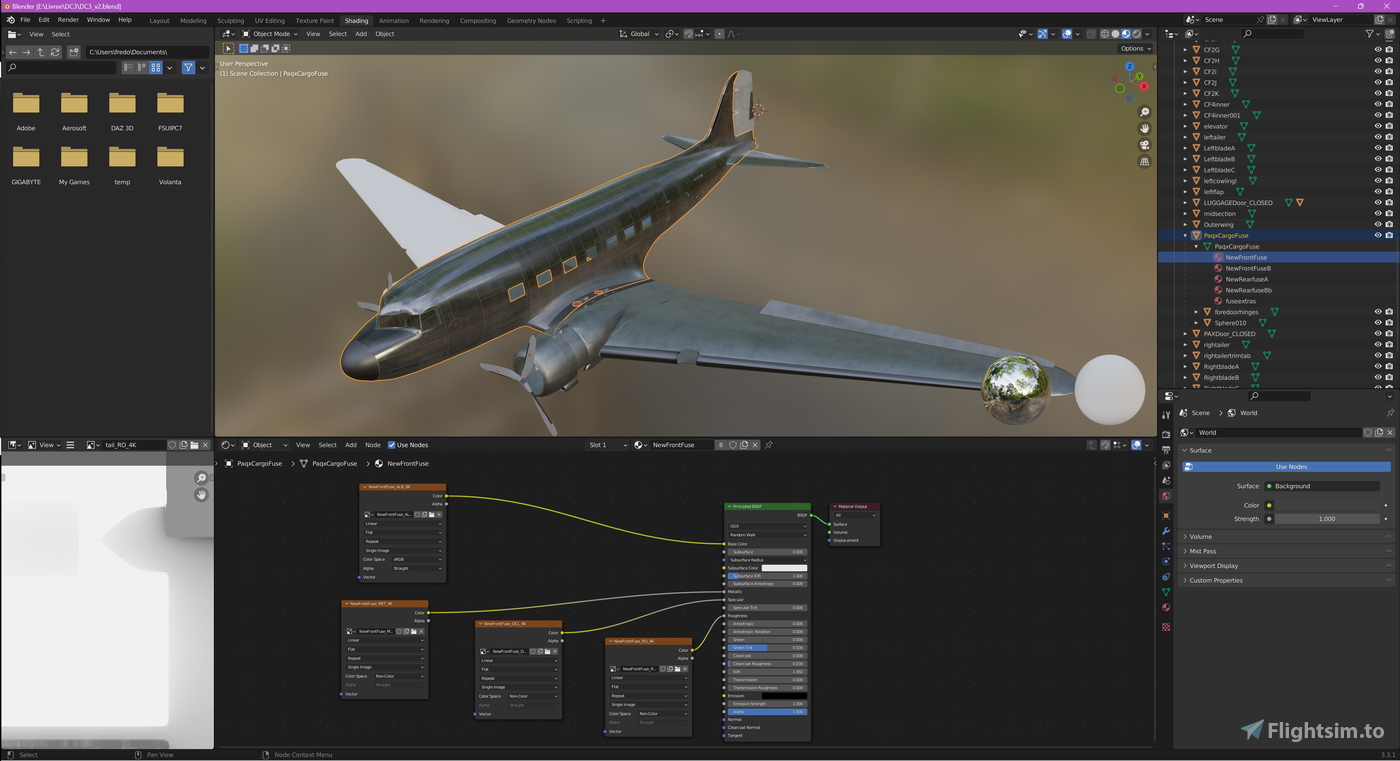Hide the CF2G object with its eye toggle
Image resolution: width=1400 pixels, height=761 pixels.
point(1378,49)
